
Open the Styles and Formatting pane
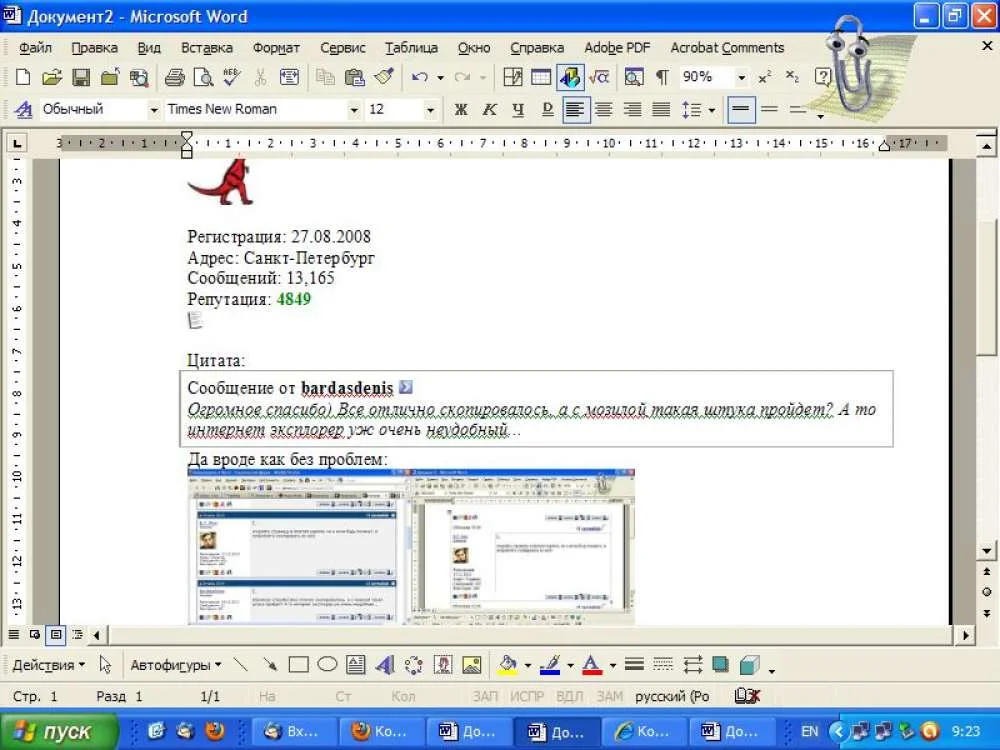pos(24,109)
